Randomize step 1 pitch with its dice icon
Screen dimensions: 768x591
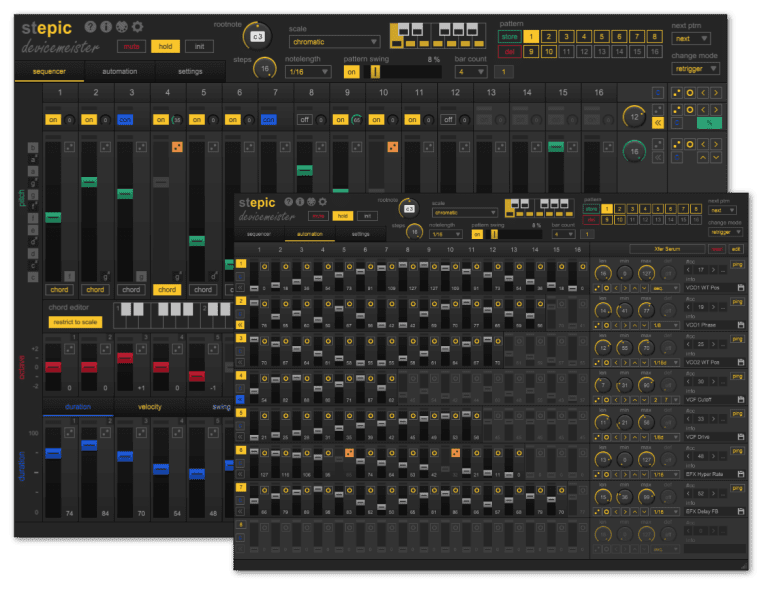point(70,147)
